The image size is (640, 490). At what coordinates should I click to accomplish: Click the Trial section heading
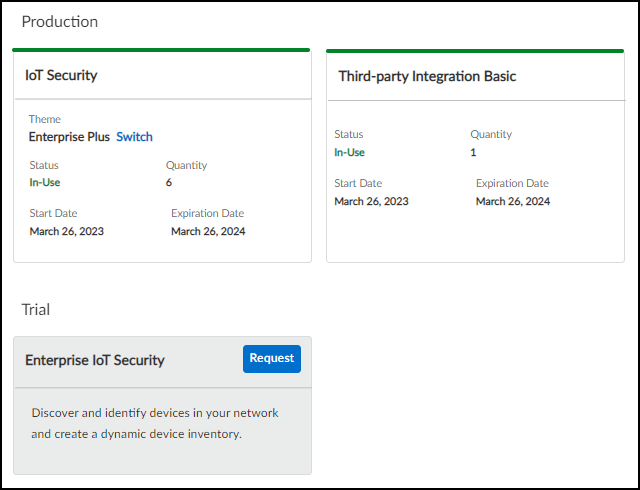(36, 310)
